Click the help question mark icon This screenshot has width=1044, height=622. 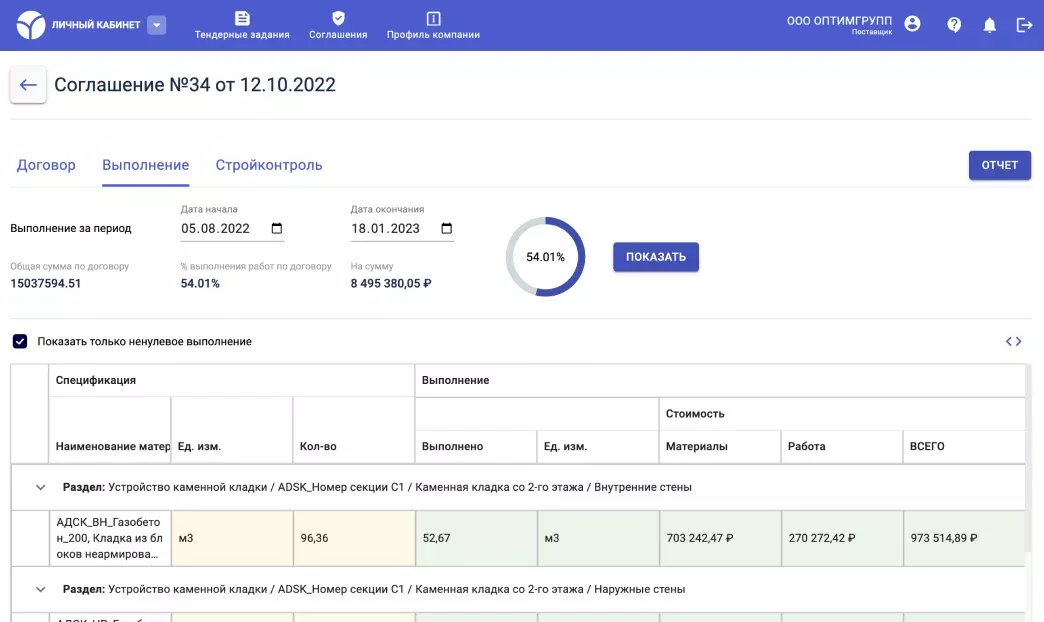coord(954,25)
